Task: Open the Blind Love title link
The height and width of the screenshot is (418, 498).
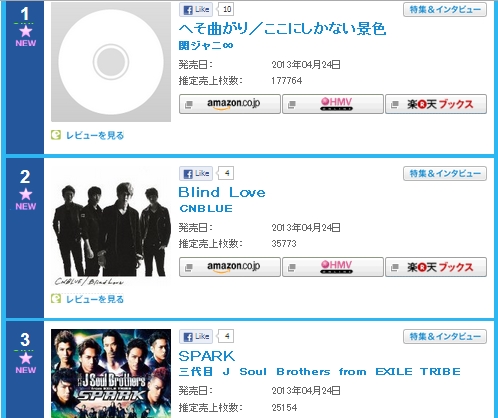Action: [x=222, y=192]
